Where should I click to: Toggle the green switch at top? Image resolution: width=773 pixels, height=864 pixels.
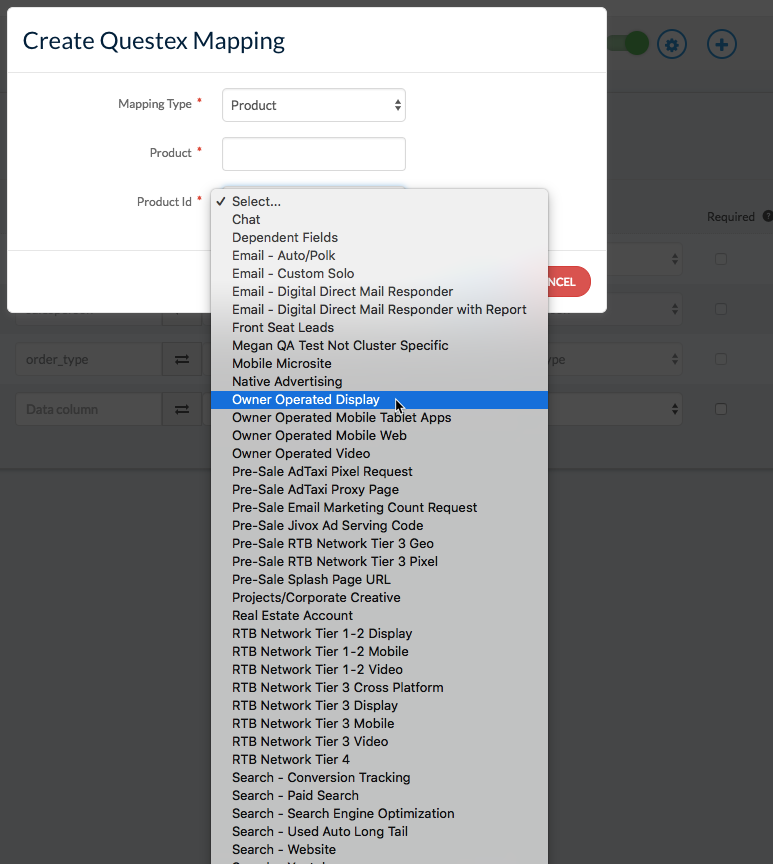[x=629, y=44]
